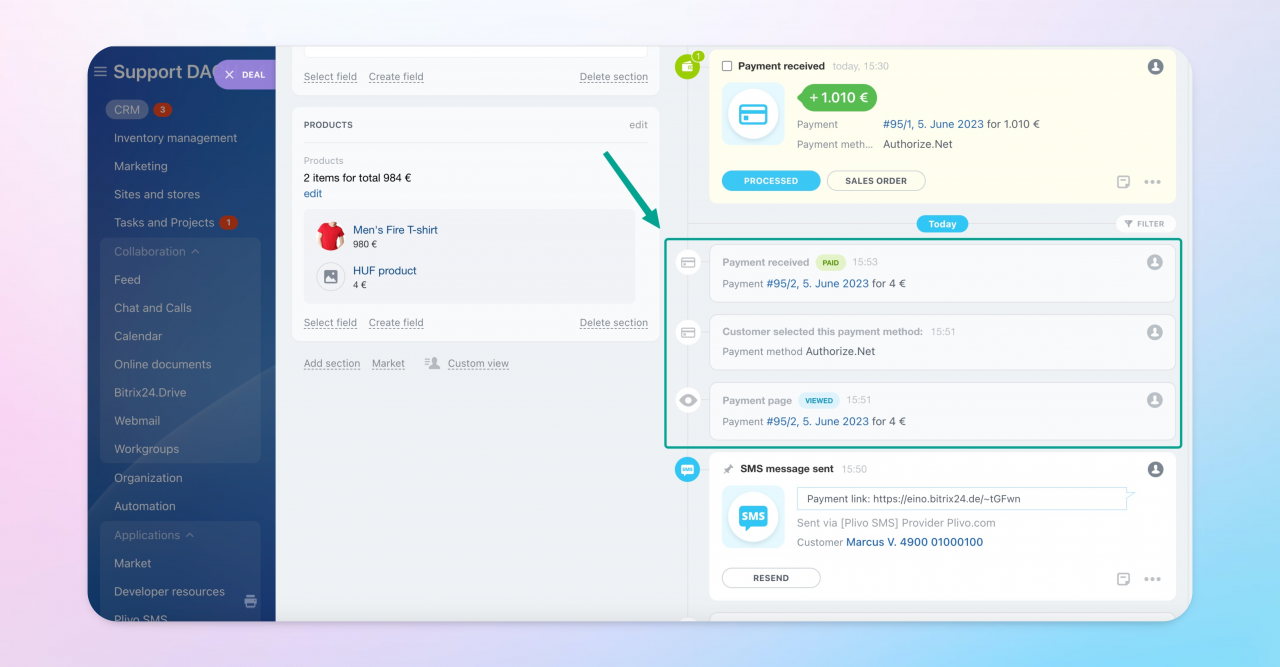The image size is (1280, 667).
Task: Click the credit card icon beside Payment received PAID
Action: tap(688, 262)
